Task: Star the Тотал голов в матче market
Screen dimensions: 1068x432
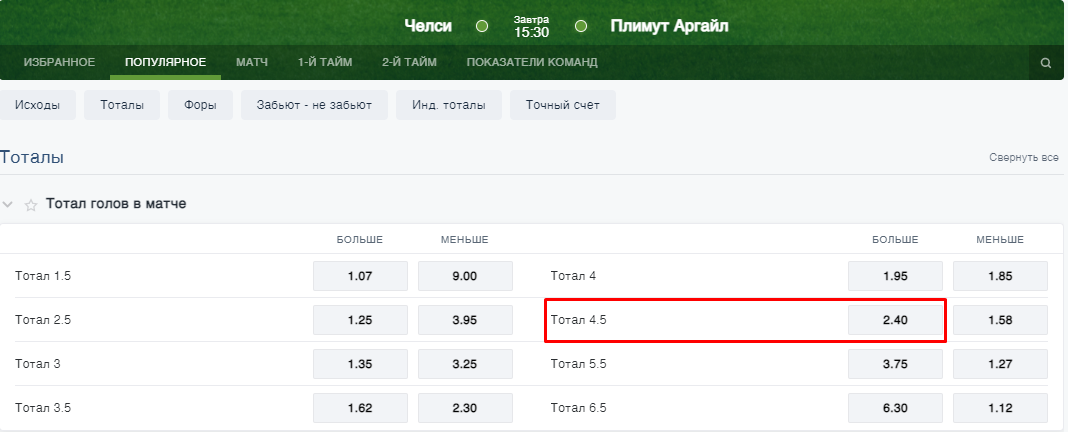Action: tap(31, 205)
